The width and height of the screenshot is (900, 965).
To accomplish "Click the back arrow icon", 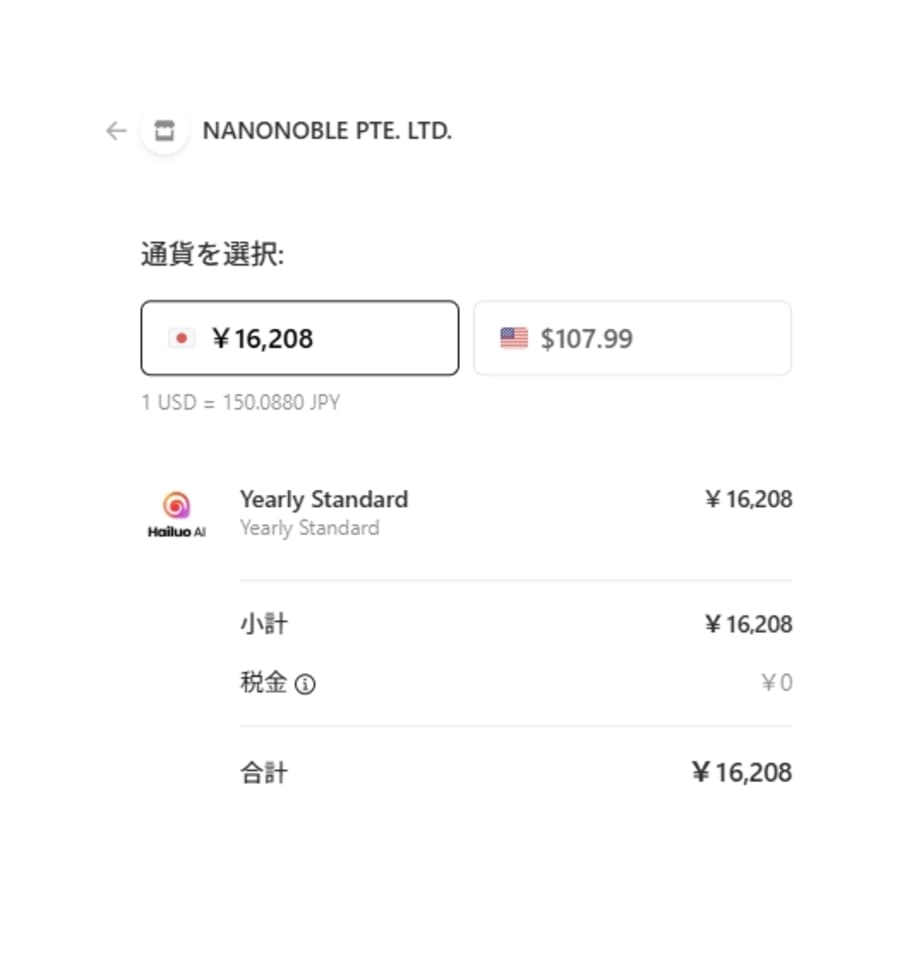I will tap(116, 131).
